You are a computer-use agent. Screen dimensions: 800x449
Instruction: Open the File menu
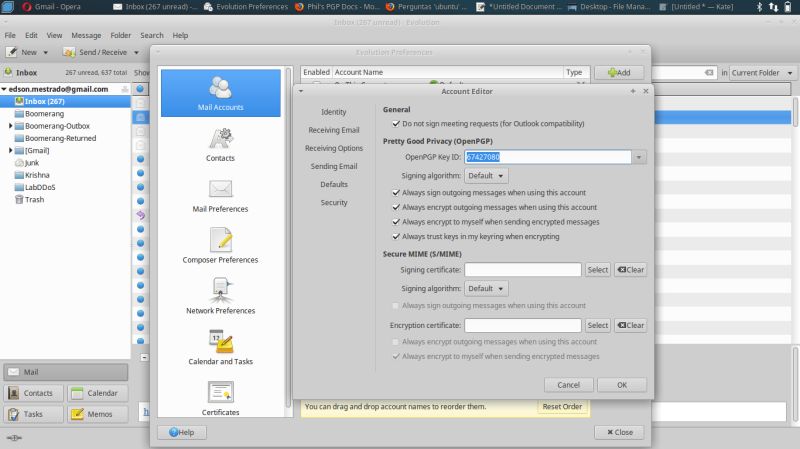pos(10,35)
